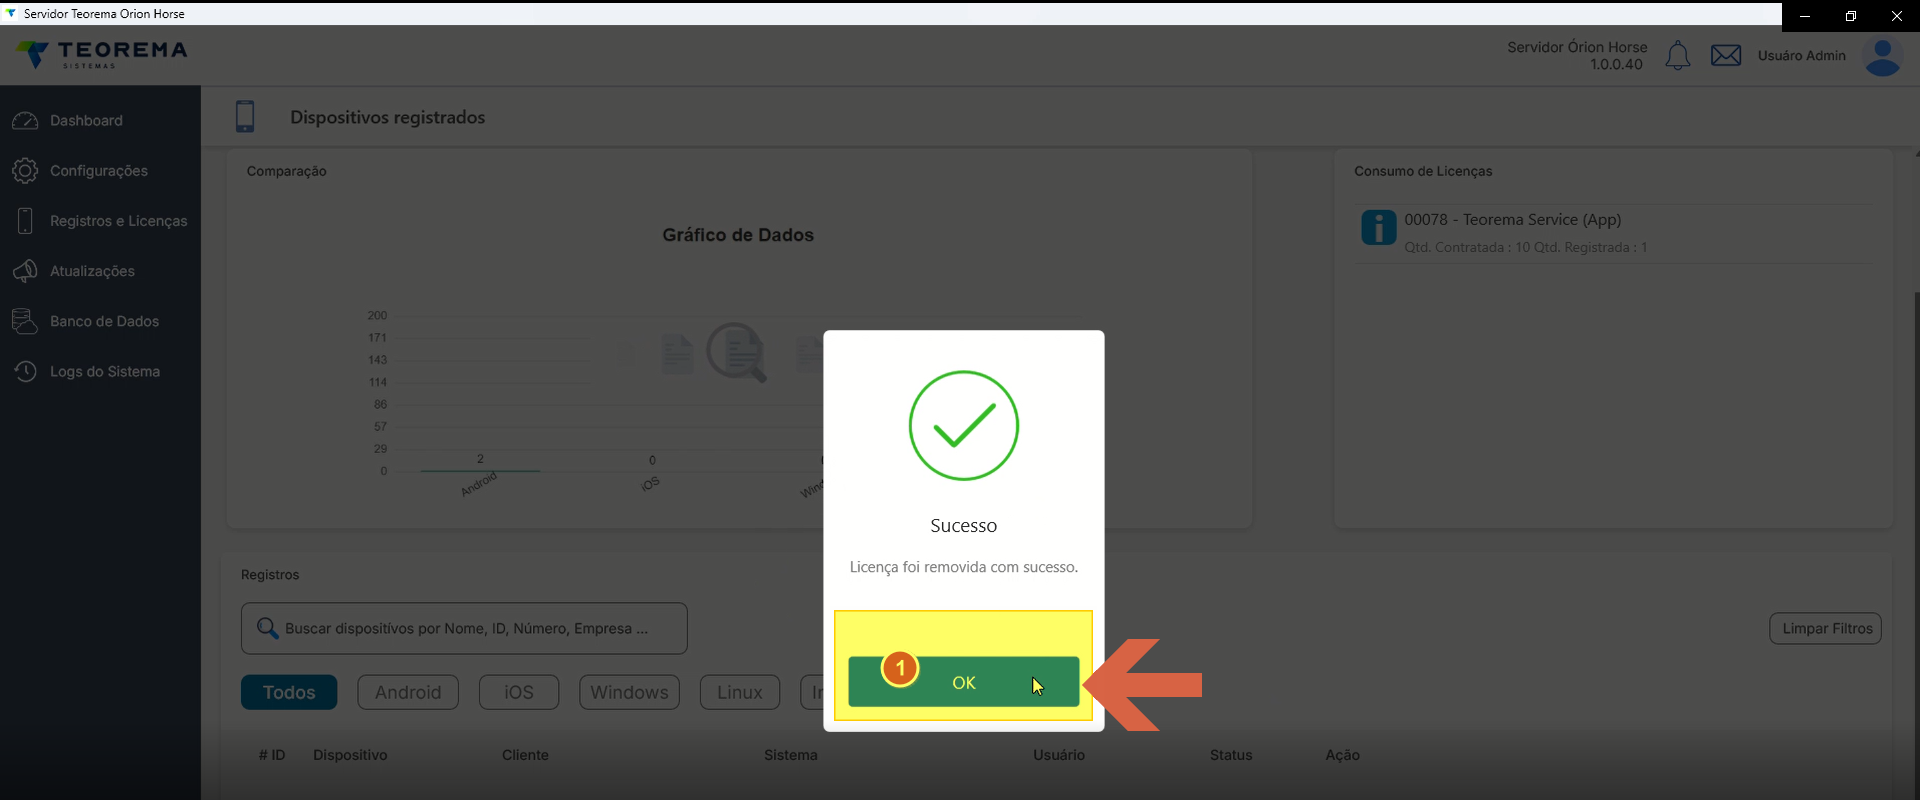Viewport: 1920px width, 800px height.
Task: Click the Usuáro Admin label
Action: point(1801,56)
